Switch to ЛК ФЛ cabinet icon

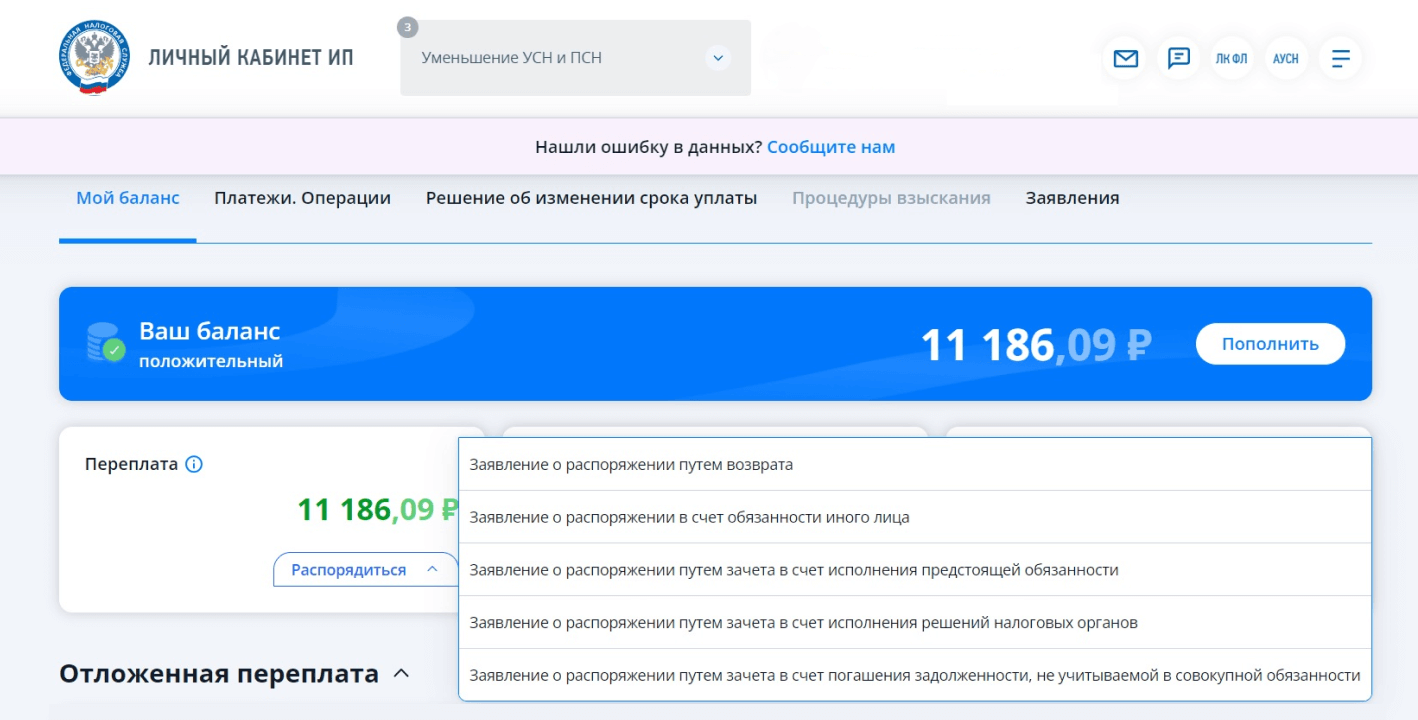click(x=1232, y=58)
